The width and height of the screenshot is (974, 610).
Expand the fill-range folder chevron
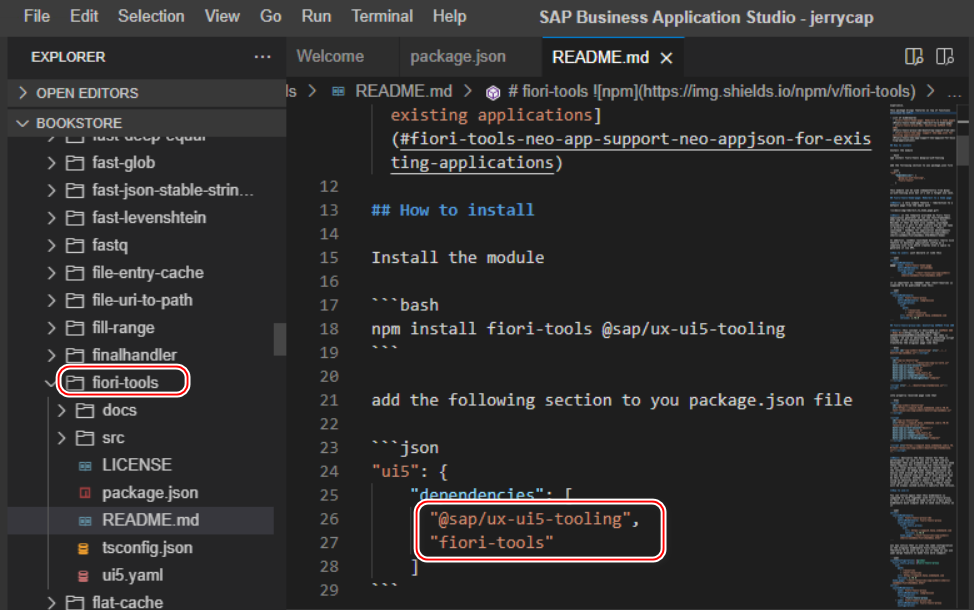52,327
